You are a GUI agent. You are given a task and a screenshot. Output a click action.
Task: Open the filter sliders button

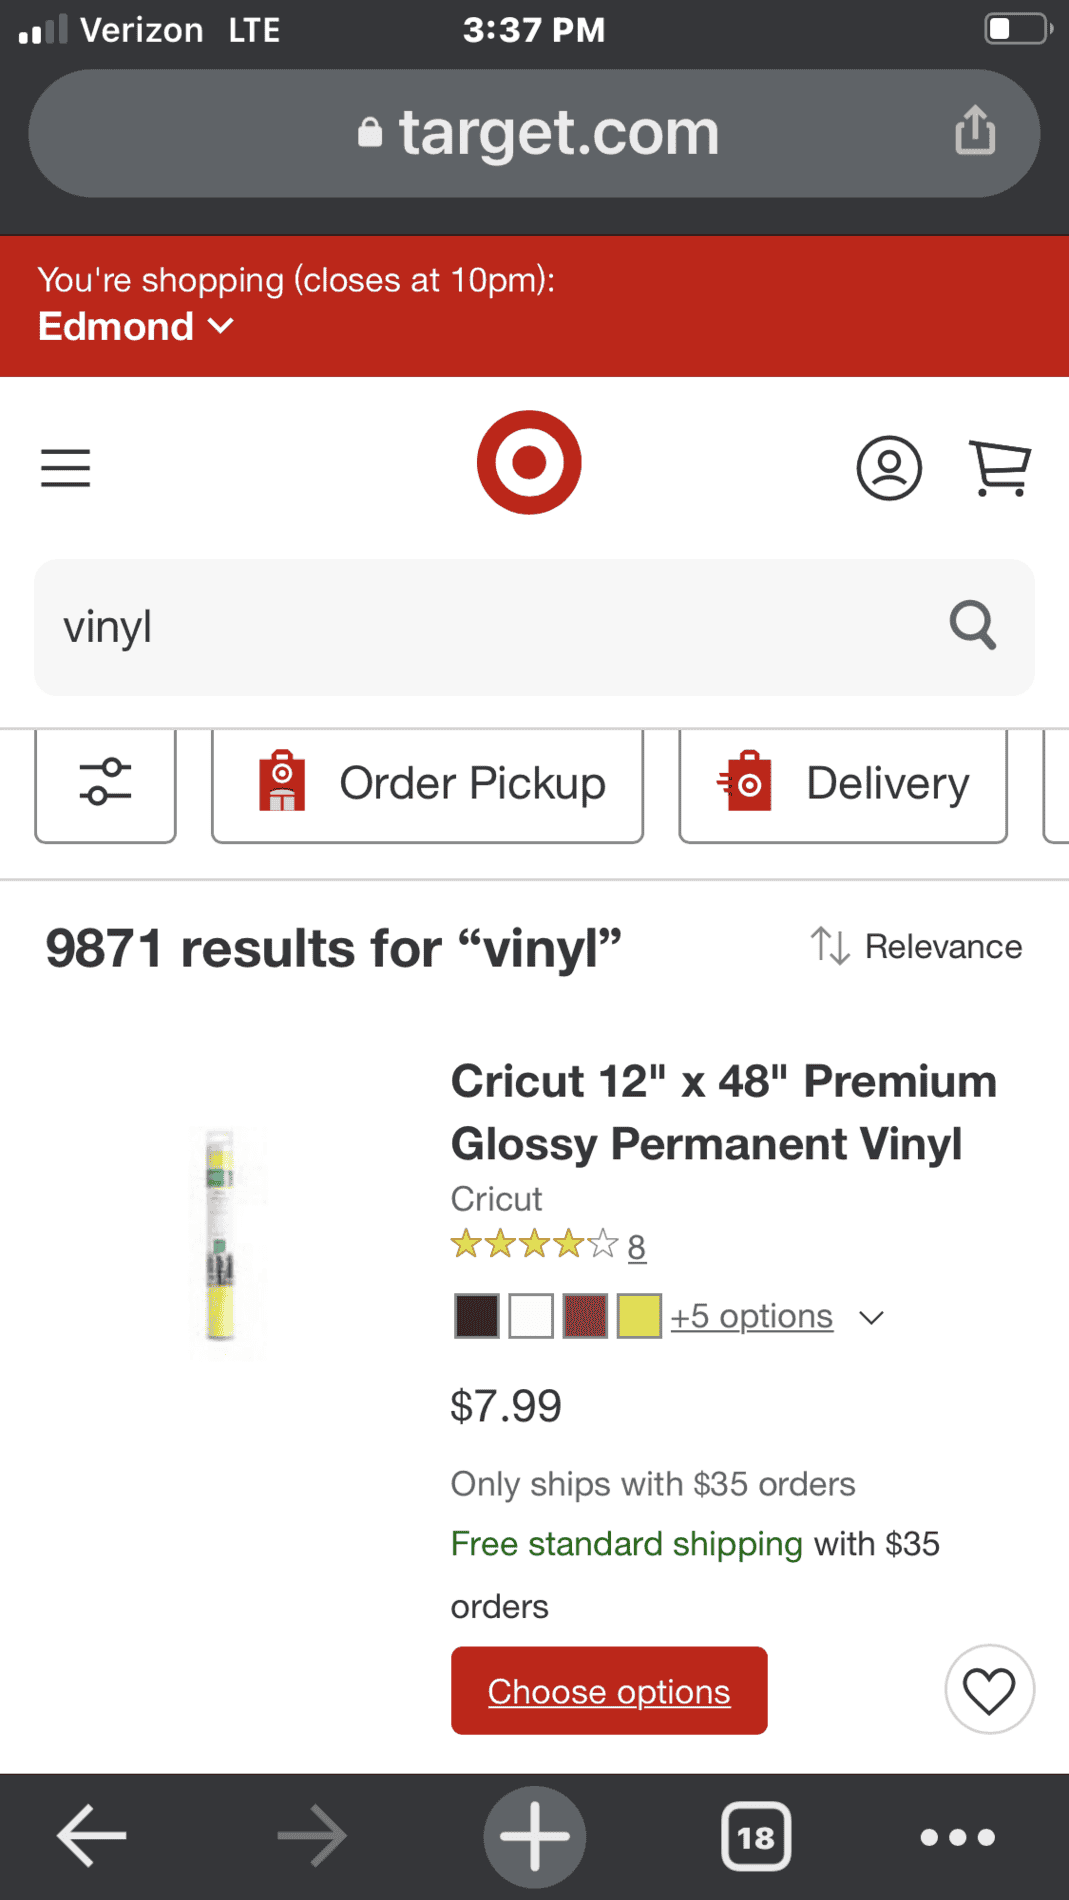[105, 783]
